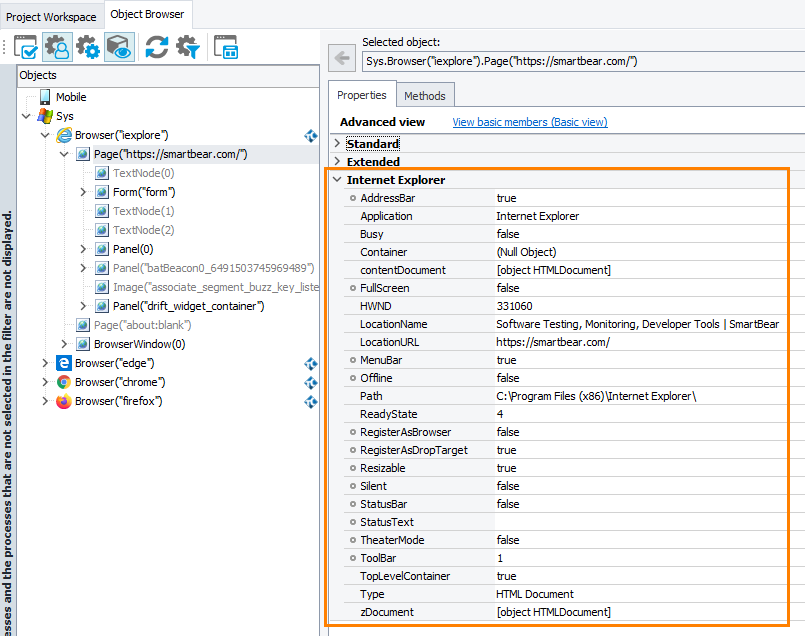805x636 pixels.
Task: Click the windowed panel icon on toolbar
Action: tap(226, 47)
